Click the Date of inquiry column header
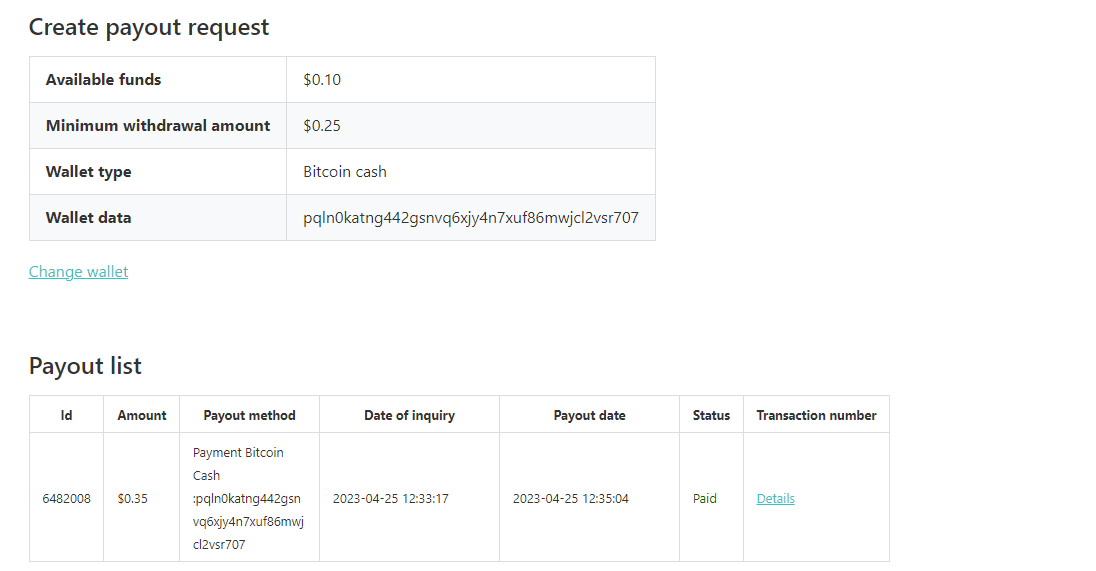Viewport: 1096px width, 571px height. coord(409,415)
